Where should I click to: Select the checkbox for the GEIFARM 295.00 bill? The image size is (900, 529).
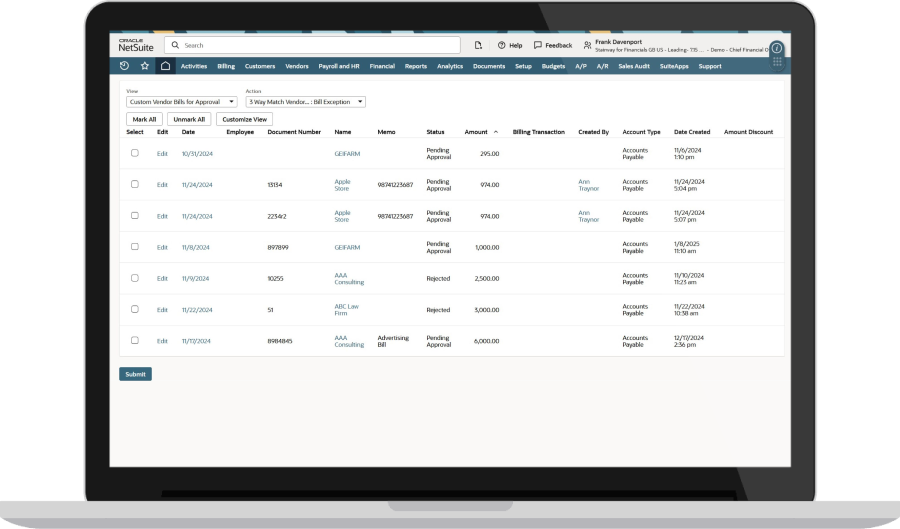(x=135, y=153)
